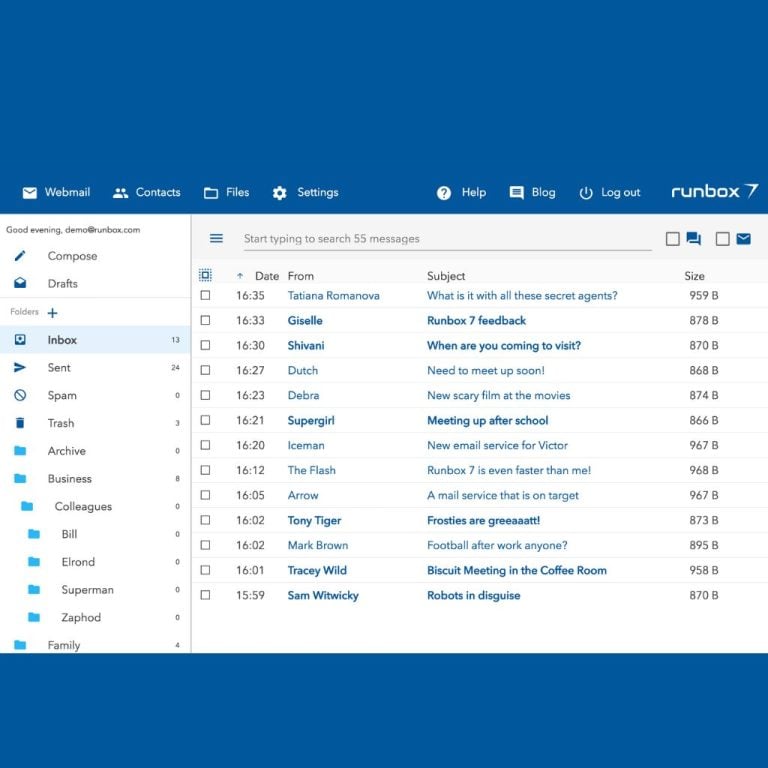Click sender 'The Flash'
768x768 pixels.
312,470
